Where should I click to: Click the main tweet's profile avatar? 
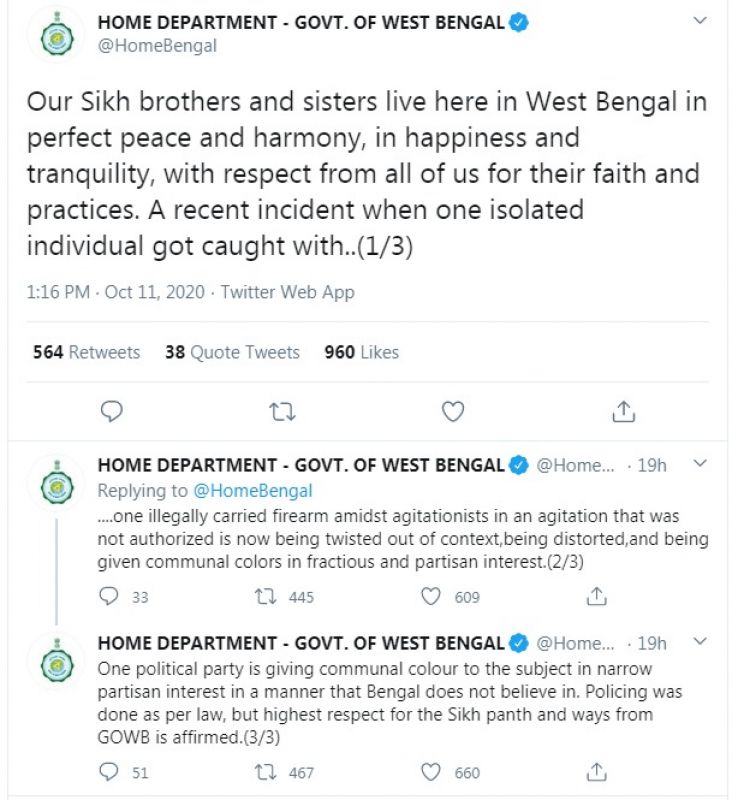coord(56,36)
